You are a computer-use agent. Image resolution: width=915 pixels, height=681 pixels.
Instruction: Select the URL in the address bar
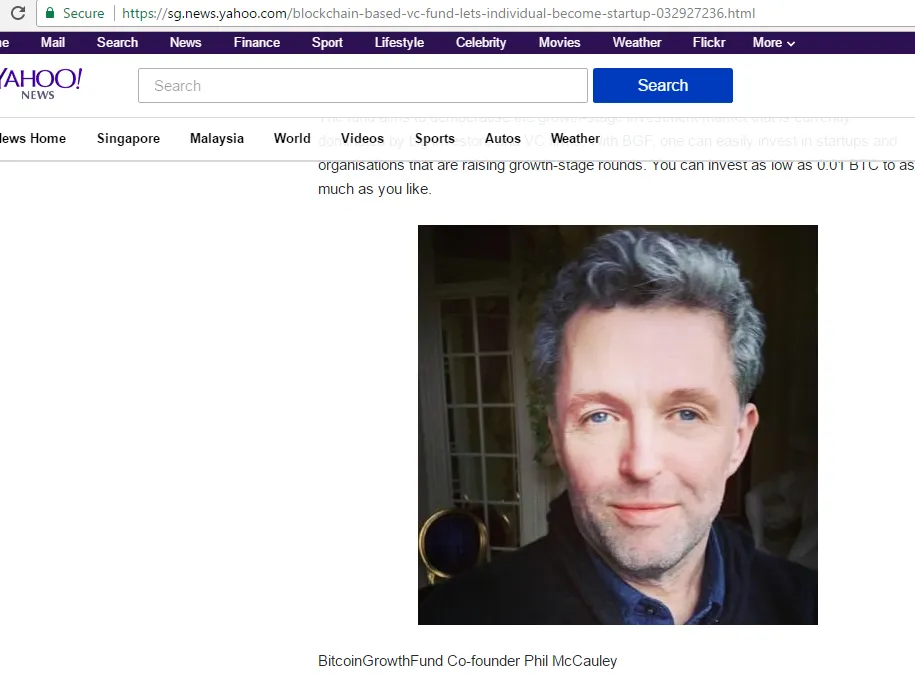(x=438, y=13)
